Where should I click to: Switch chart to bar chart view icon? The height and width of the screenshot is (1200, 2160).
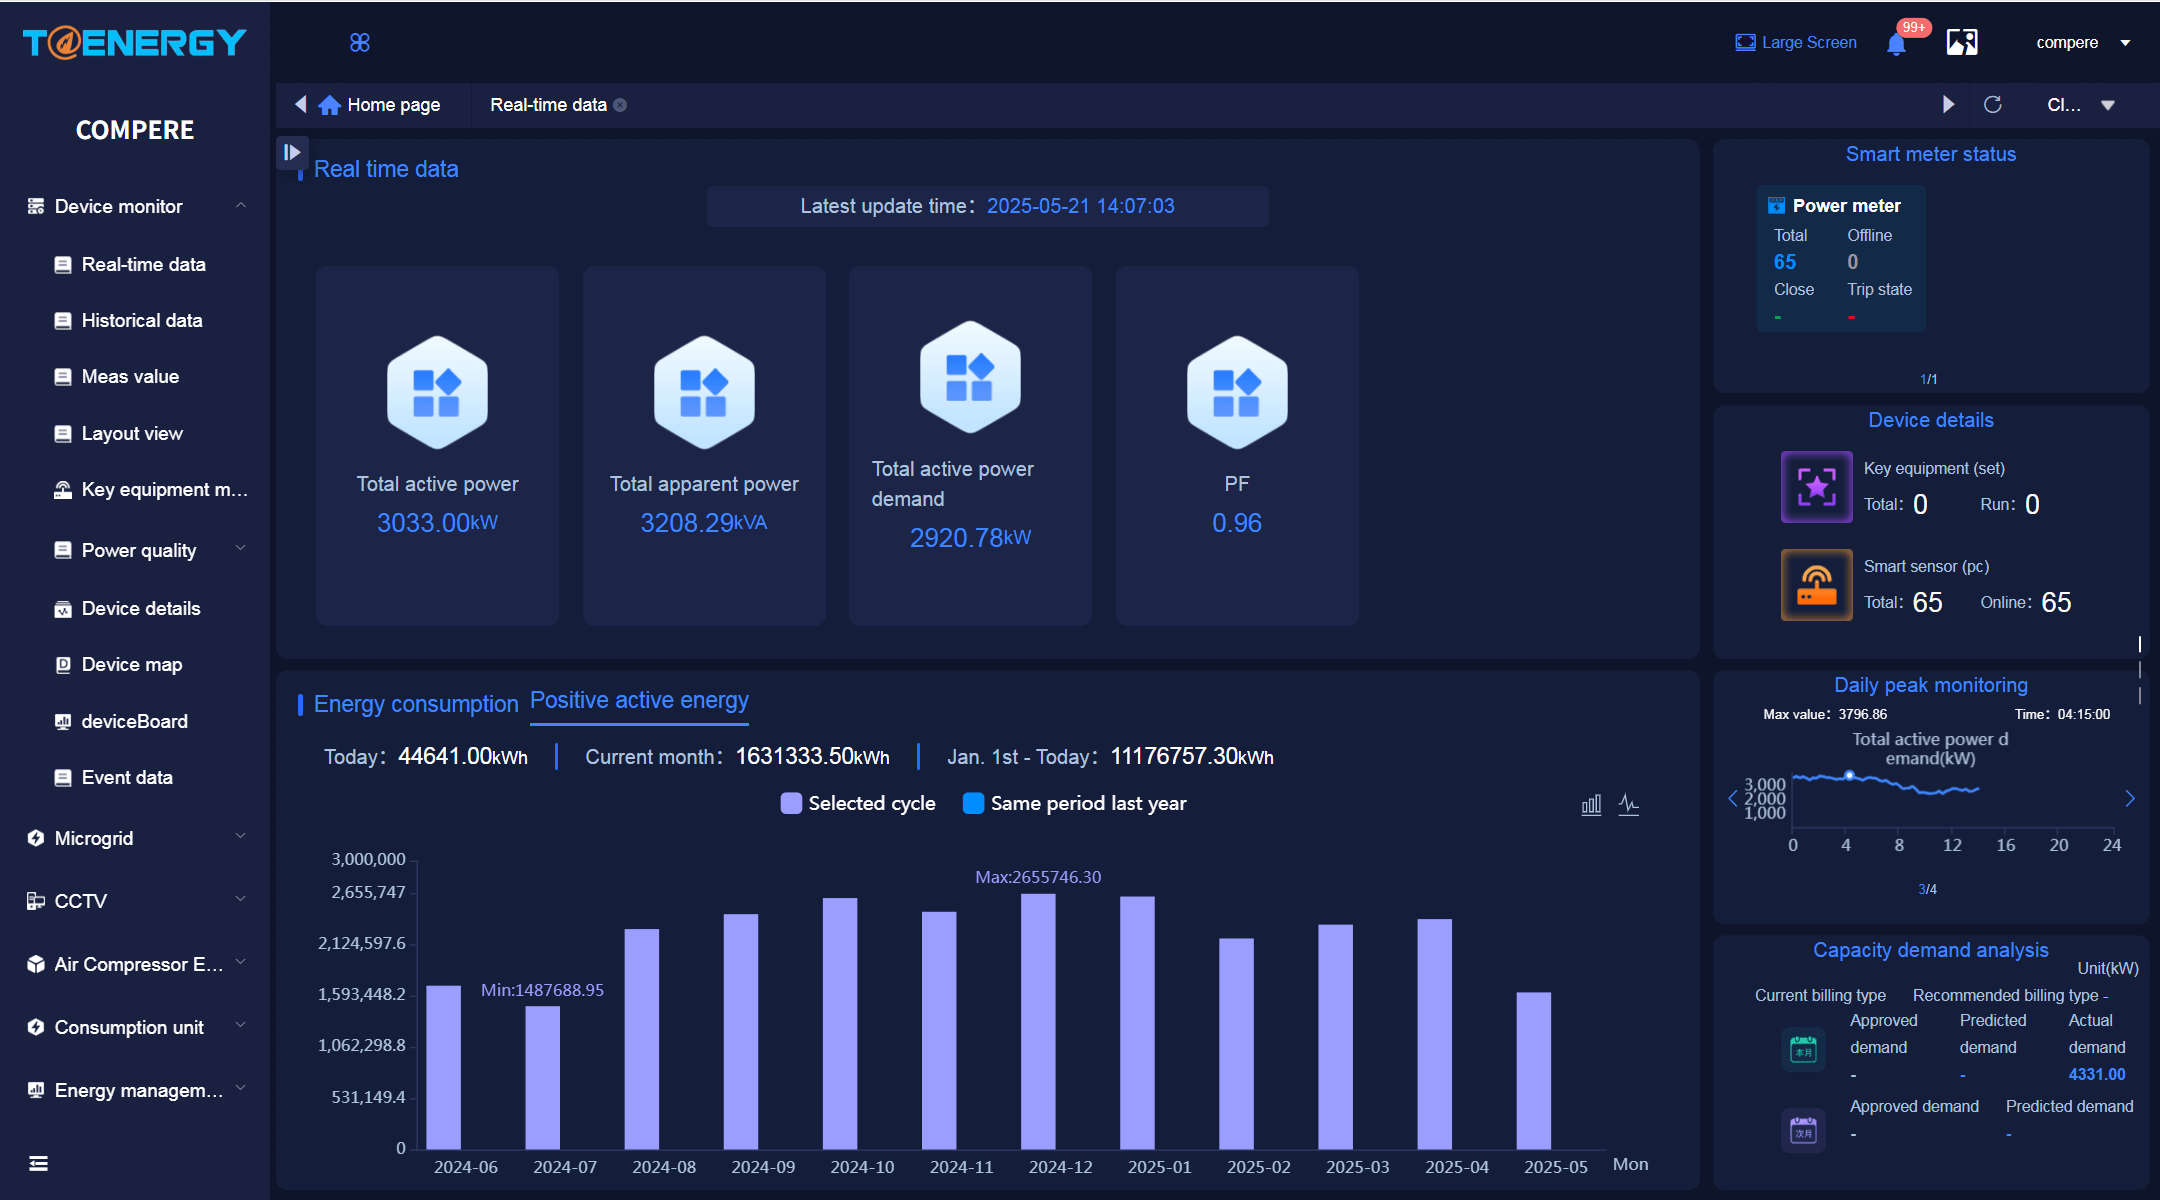(x=1591, y=805)
